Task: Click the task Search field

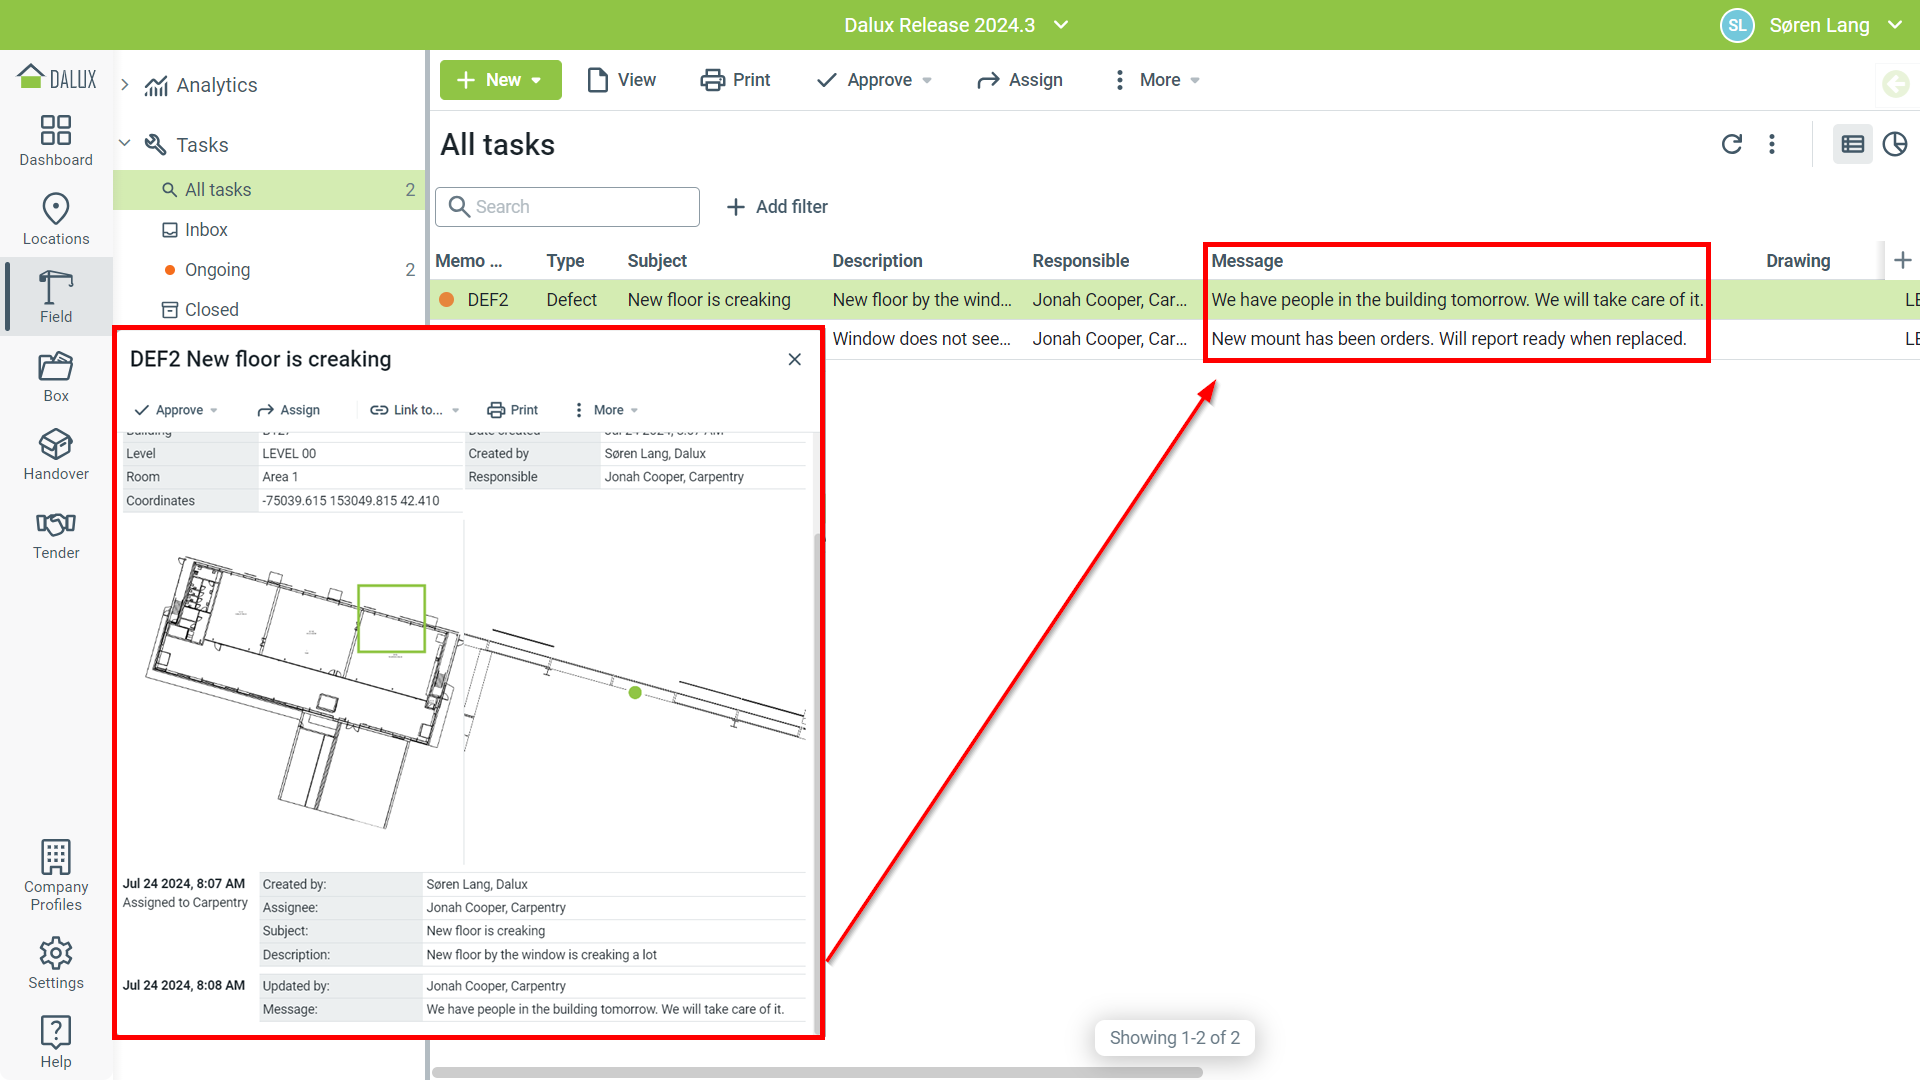Action: [x=567, y=207]
